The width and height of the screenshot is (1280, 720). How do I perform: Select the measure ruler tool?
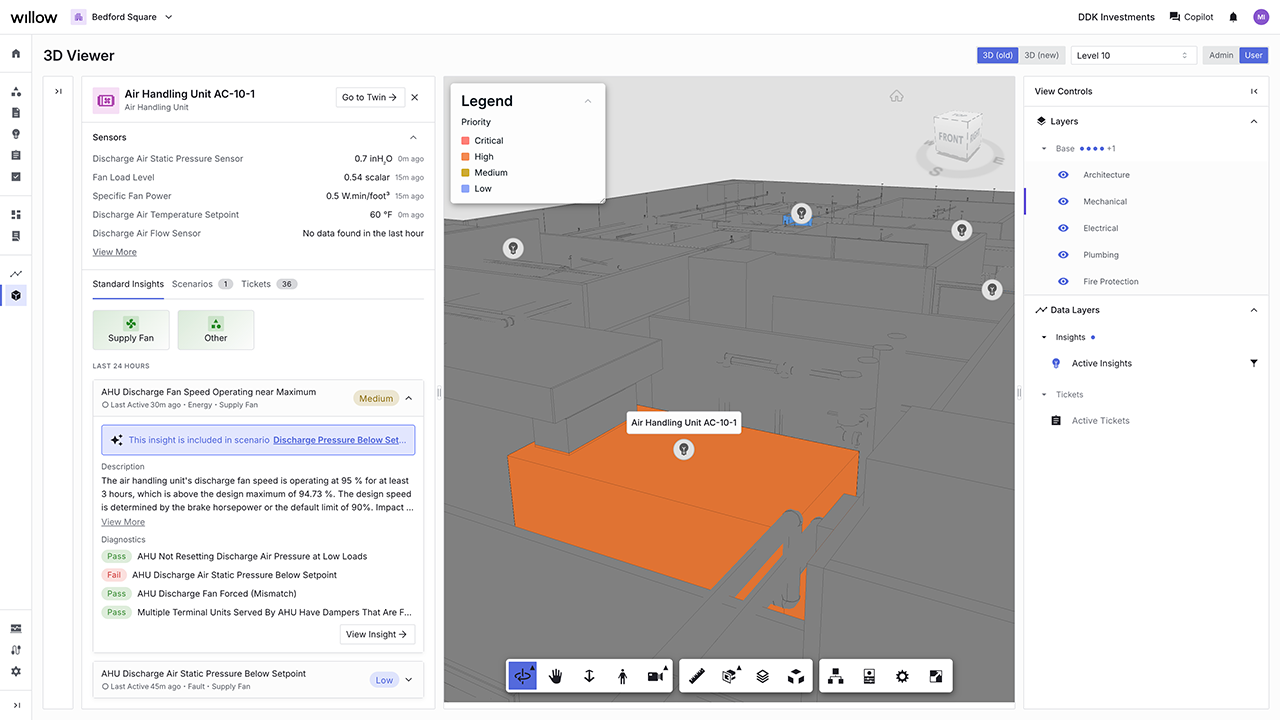pos(697,676)
